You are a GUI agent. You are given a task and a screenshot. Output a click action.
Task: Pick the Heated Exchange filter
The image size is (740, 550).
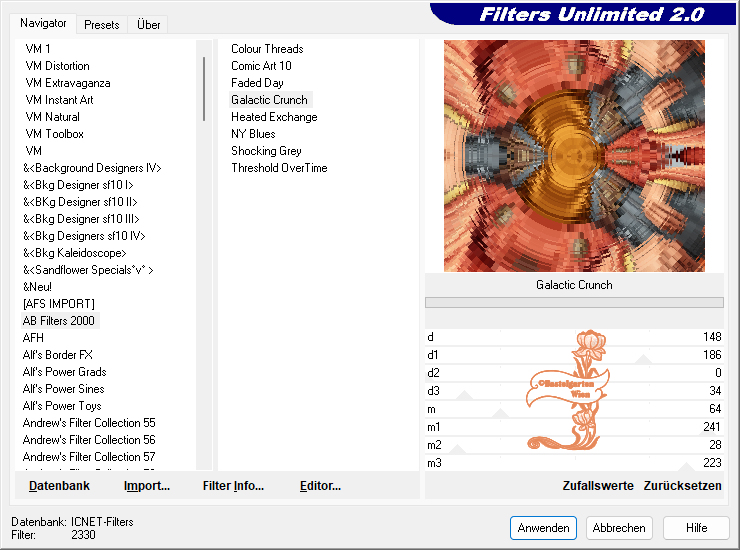(x=274, y=117)
